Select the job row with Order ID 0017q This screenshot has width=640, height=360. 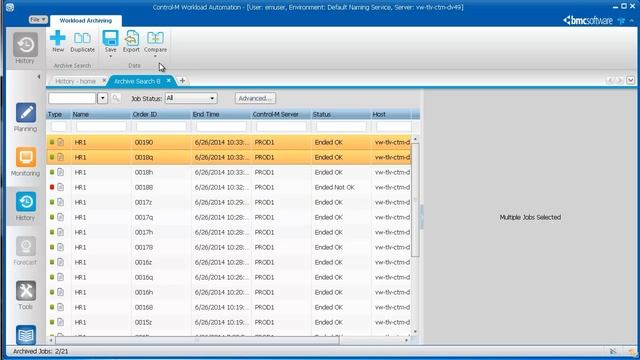[x=229, y=217]
